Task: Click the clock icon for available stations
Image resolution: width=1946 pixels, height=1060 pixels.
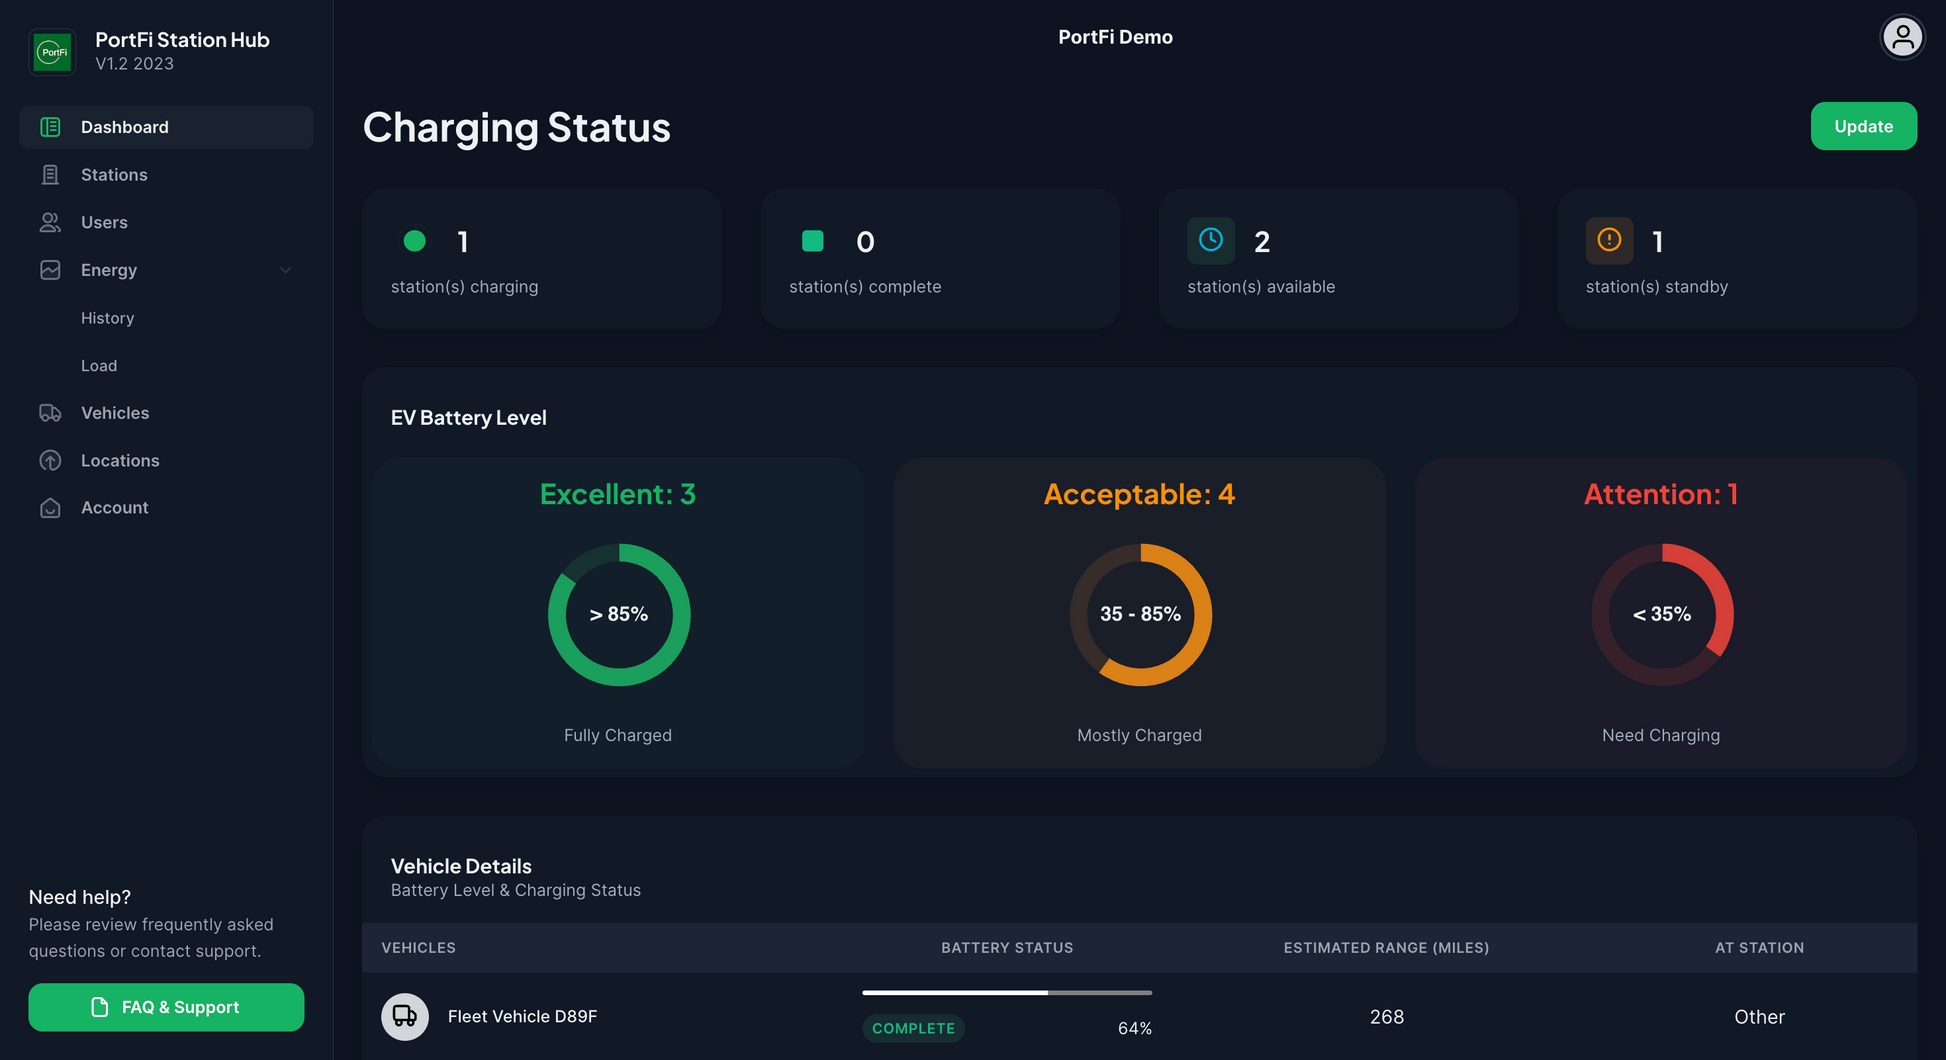Action: coord(1210,240)
